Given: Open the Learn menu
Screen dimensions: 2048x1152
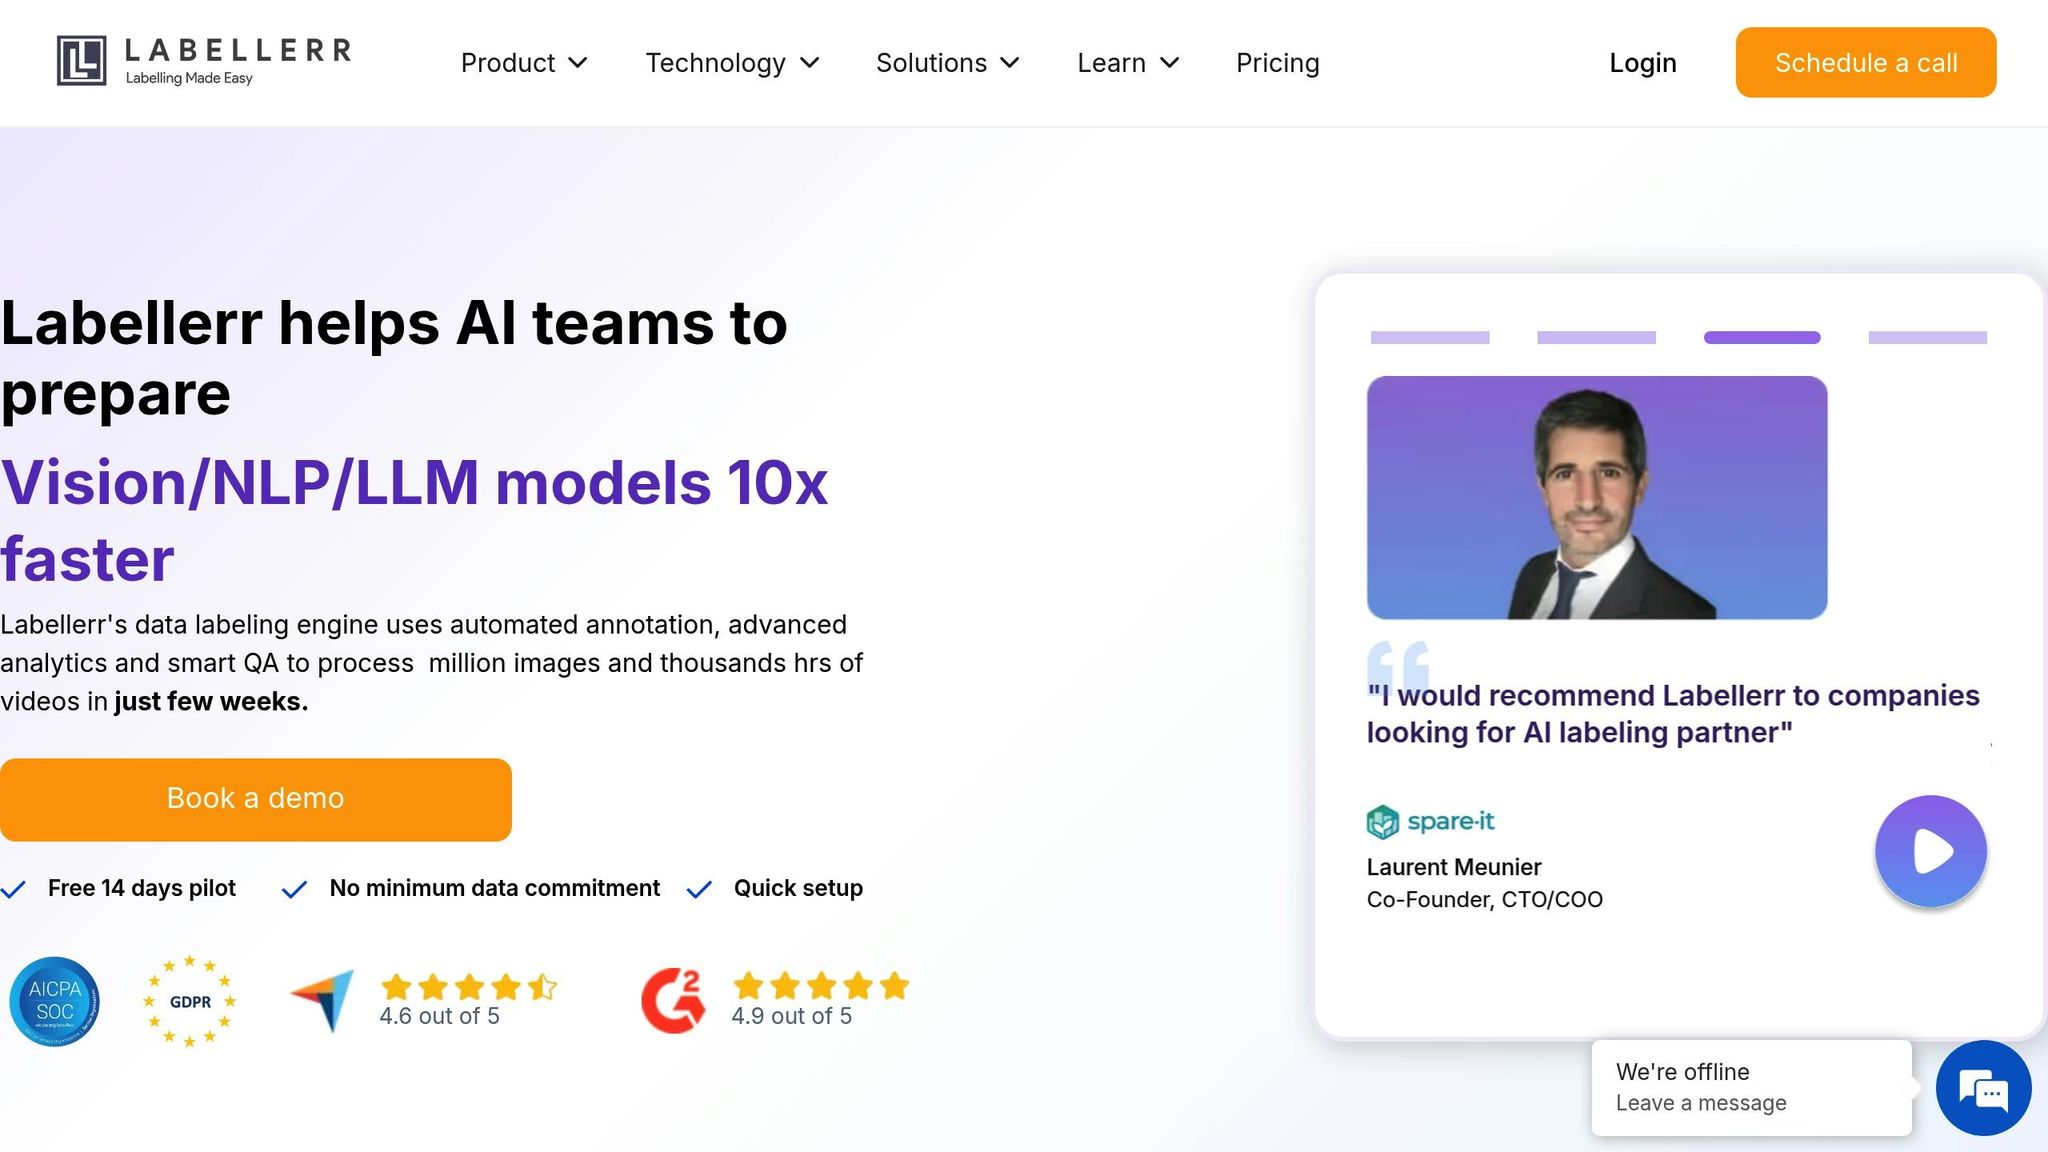Looking at the screenshot, I should [x=1128, y=63].
